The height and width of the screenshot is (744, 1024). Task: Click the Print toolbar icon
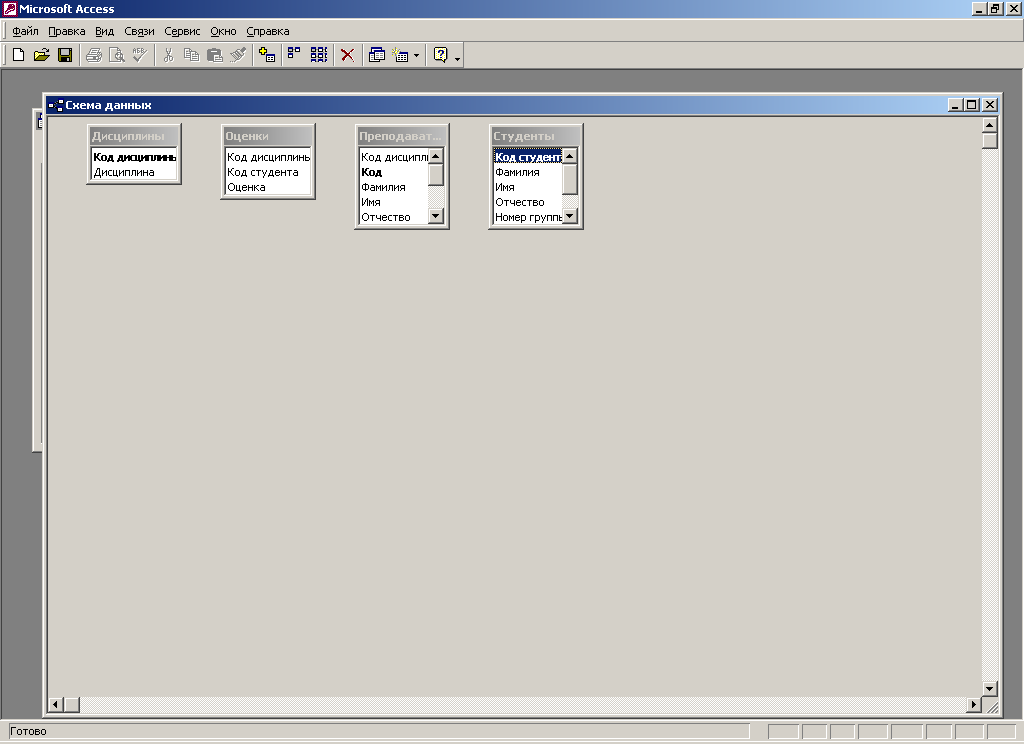(93, 55)
